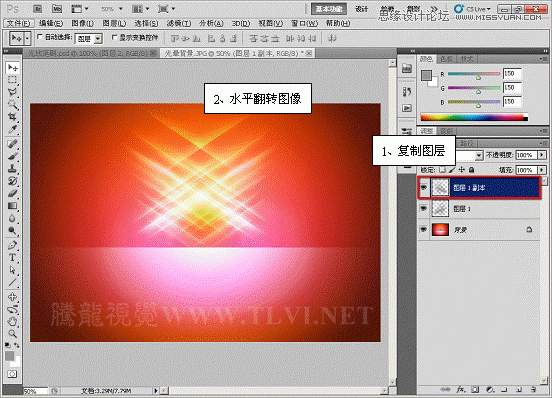The height and width of the screenshot is (398, 552).
Task: Reset default foreground background colors icon
Action: click(x=8, y=346)
